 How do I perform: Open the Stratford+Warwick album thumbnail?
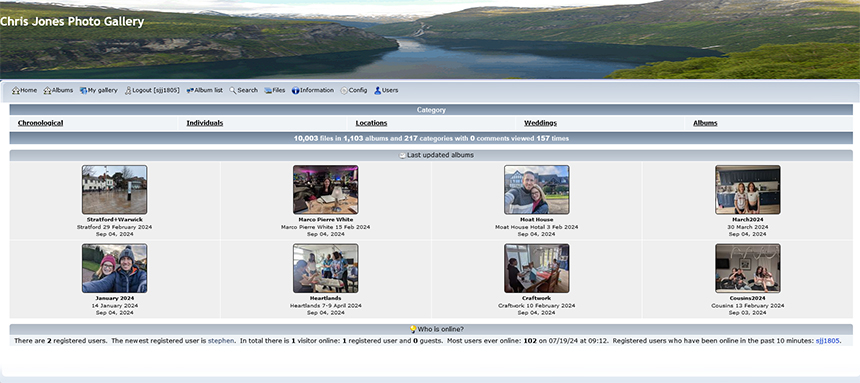115,190
